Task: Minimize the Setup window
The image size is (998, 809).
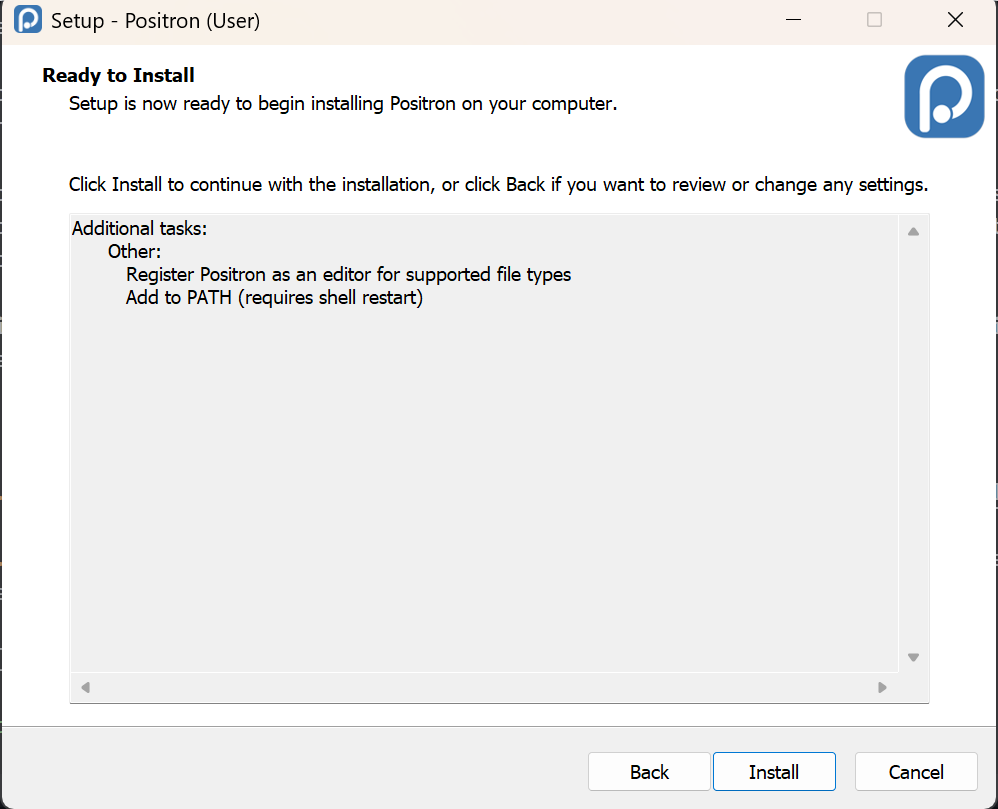Action: [x=792, y=20]
